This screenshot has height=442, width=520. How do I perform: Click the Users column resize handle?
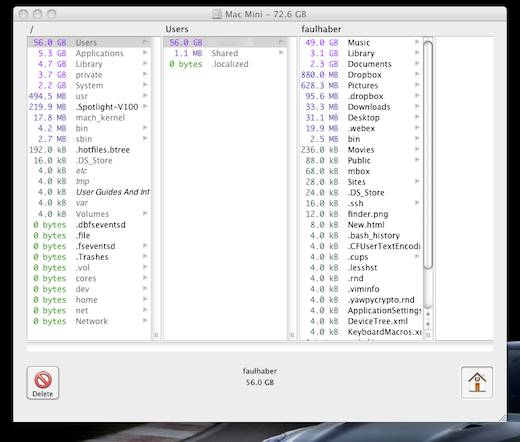(x=292, y=335)
